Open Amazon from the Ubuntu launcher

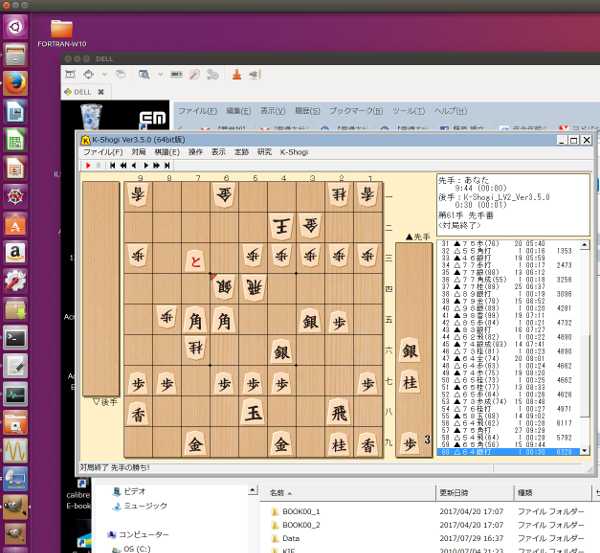click(x=15, y=253)
